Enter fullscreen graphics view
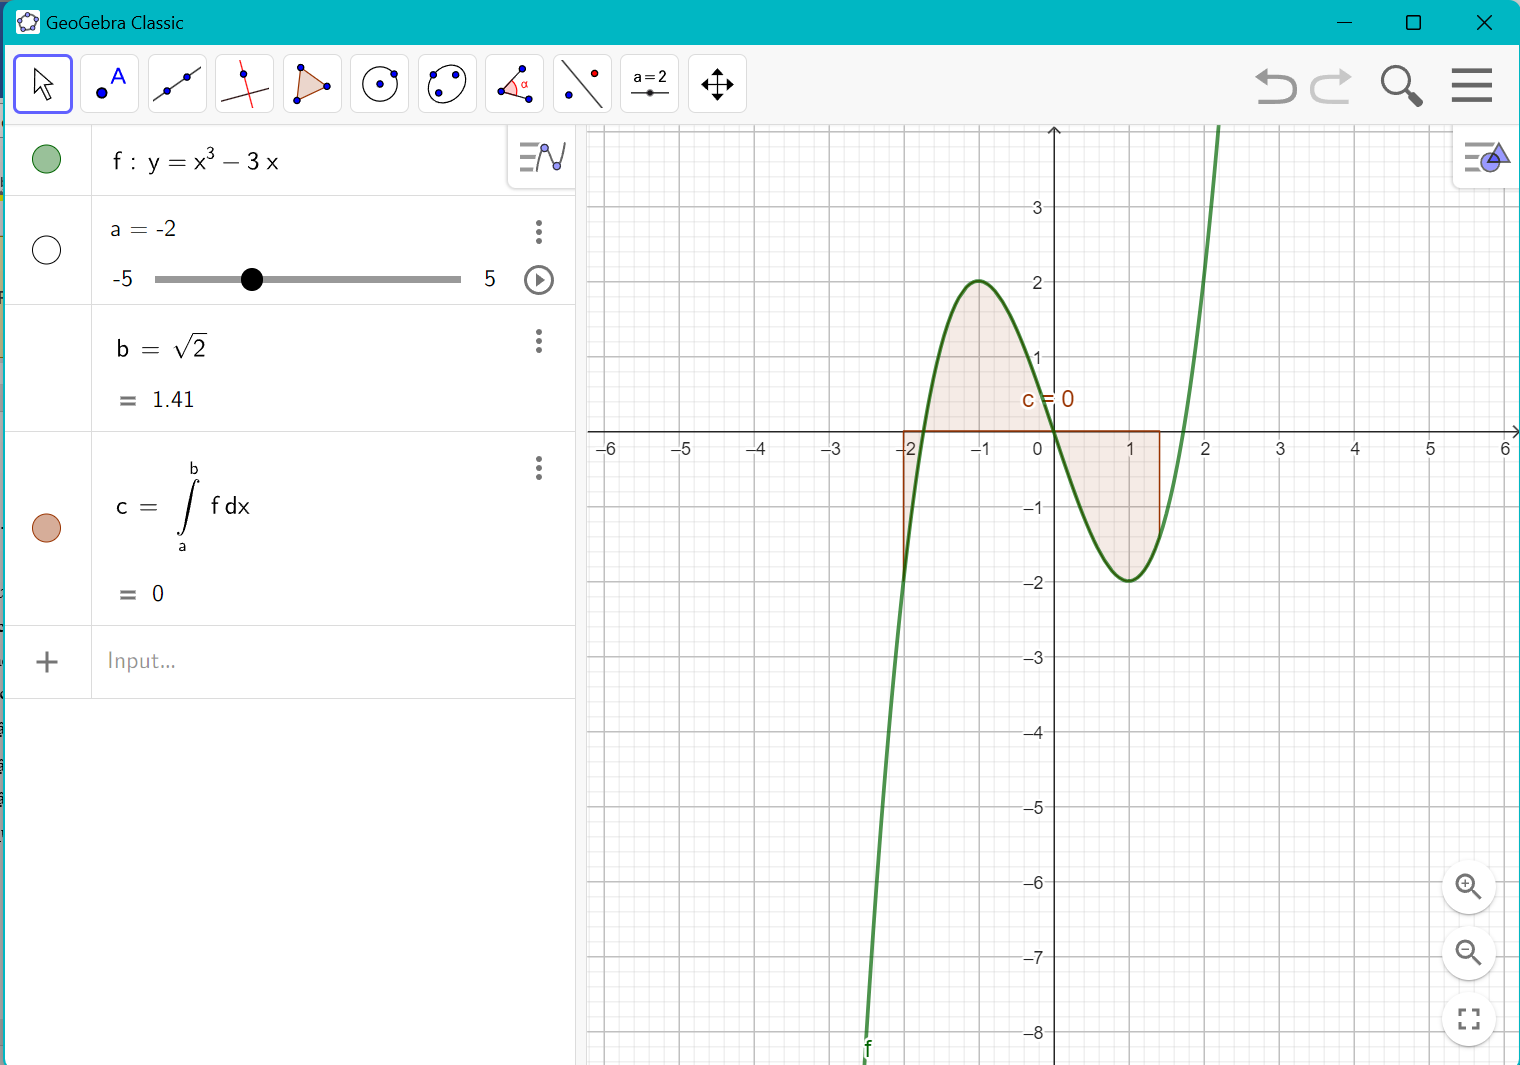1520x1065 pixels. (x=1468, y=1019)
